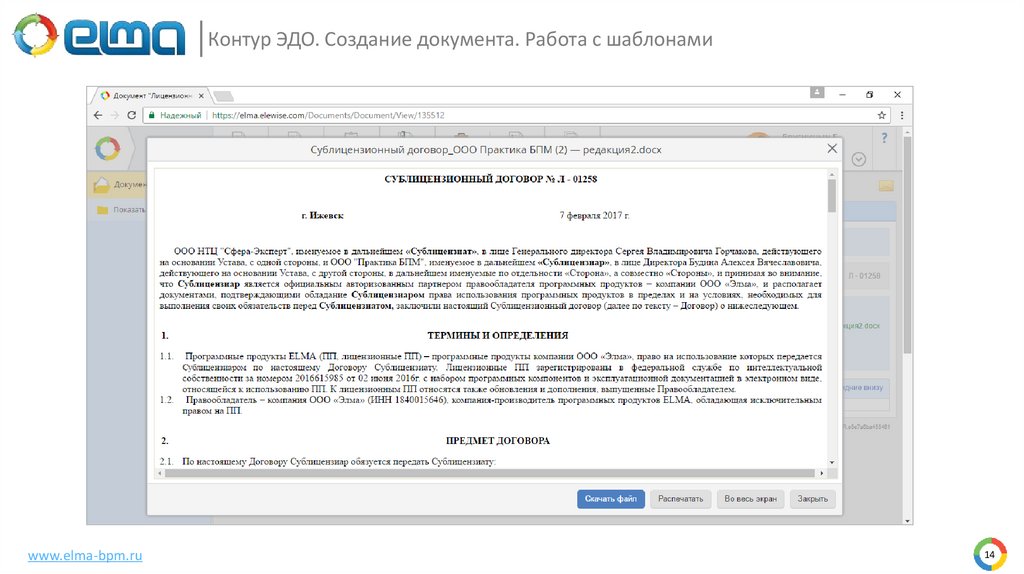Click the Распечатать button
This screenshot has width=1024, height=574.
coord(680,499)
